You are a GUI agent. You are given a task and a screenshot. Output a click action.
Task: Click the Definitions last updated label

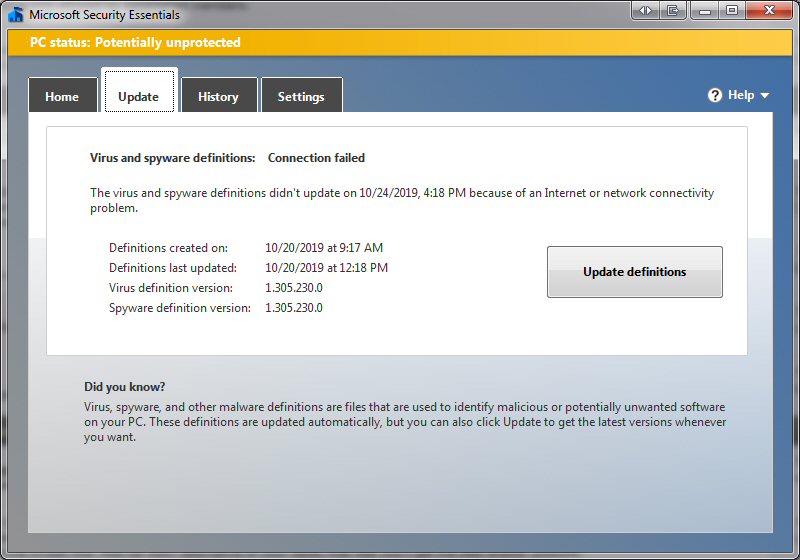click(x=173, y=268)
